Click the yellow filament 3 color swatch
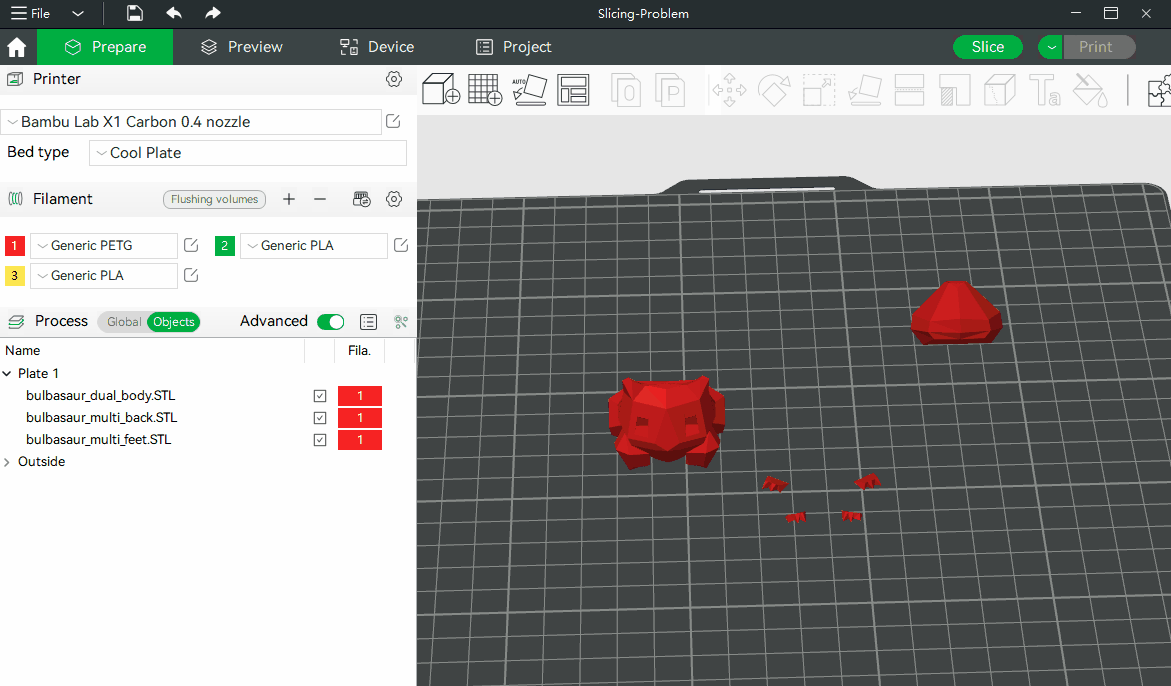The height and width of the screenshot is (686, 1171). point(15,276)
